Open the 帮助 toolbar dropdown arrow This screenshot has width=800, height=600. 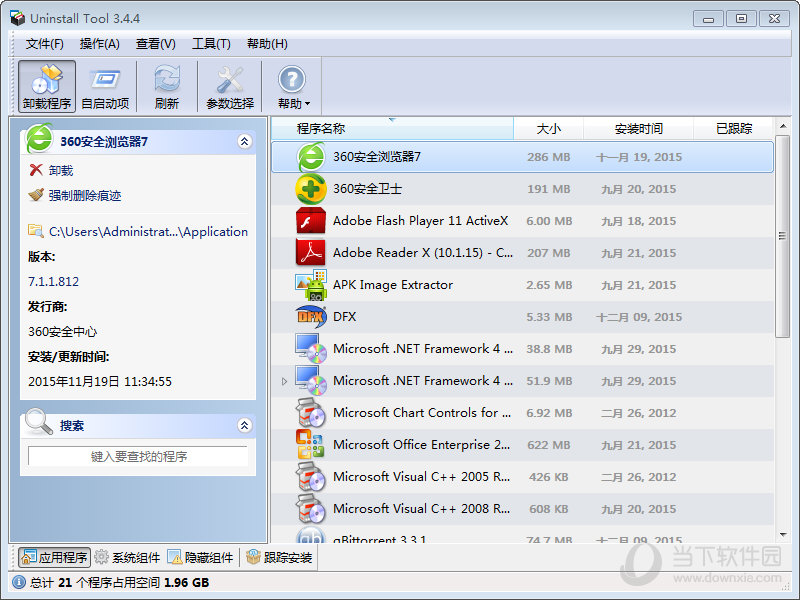pos(307,104)
